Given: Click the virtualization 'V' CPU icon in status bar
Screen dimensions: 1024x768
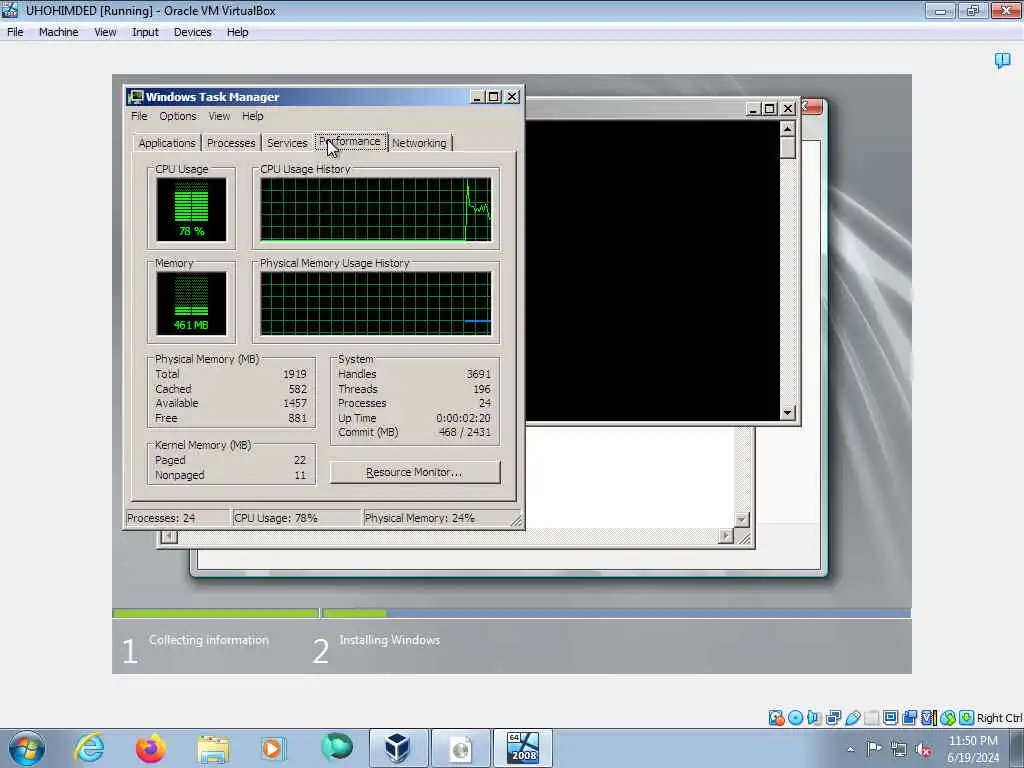Looking at the screenshot, I should click(x=929, y=718).
